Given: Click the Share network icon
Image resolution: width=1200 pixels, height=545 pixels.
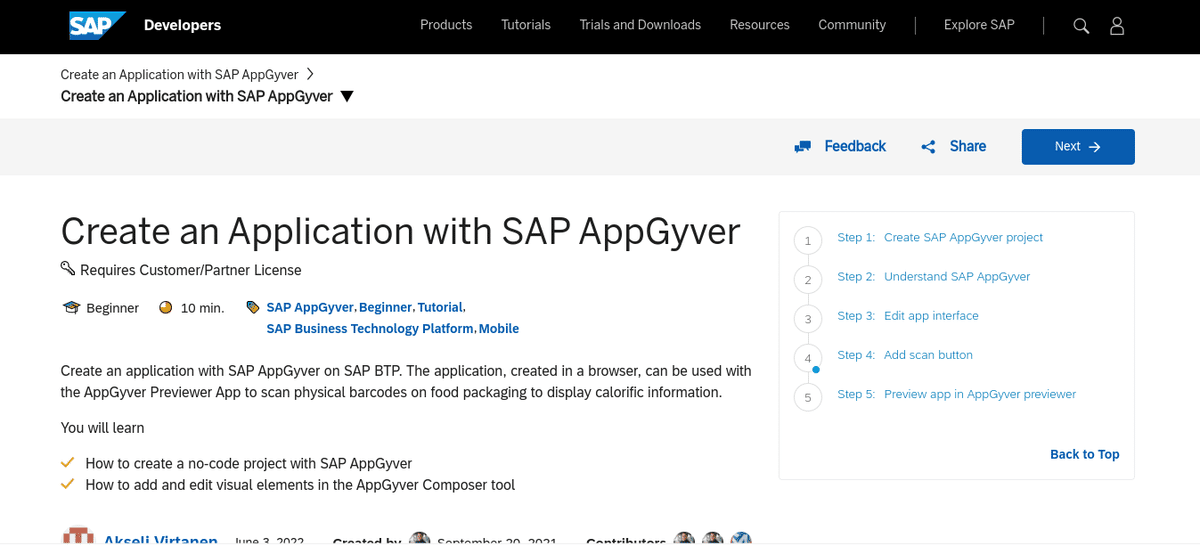Looking at the screenshot, I should 928,147.
